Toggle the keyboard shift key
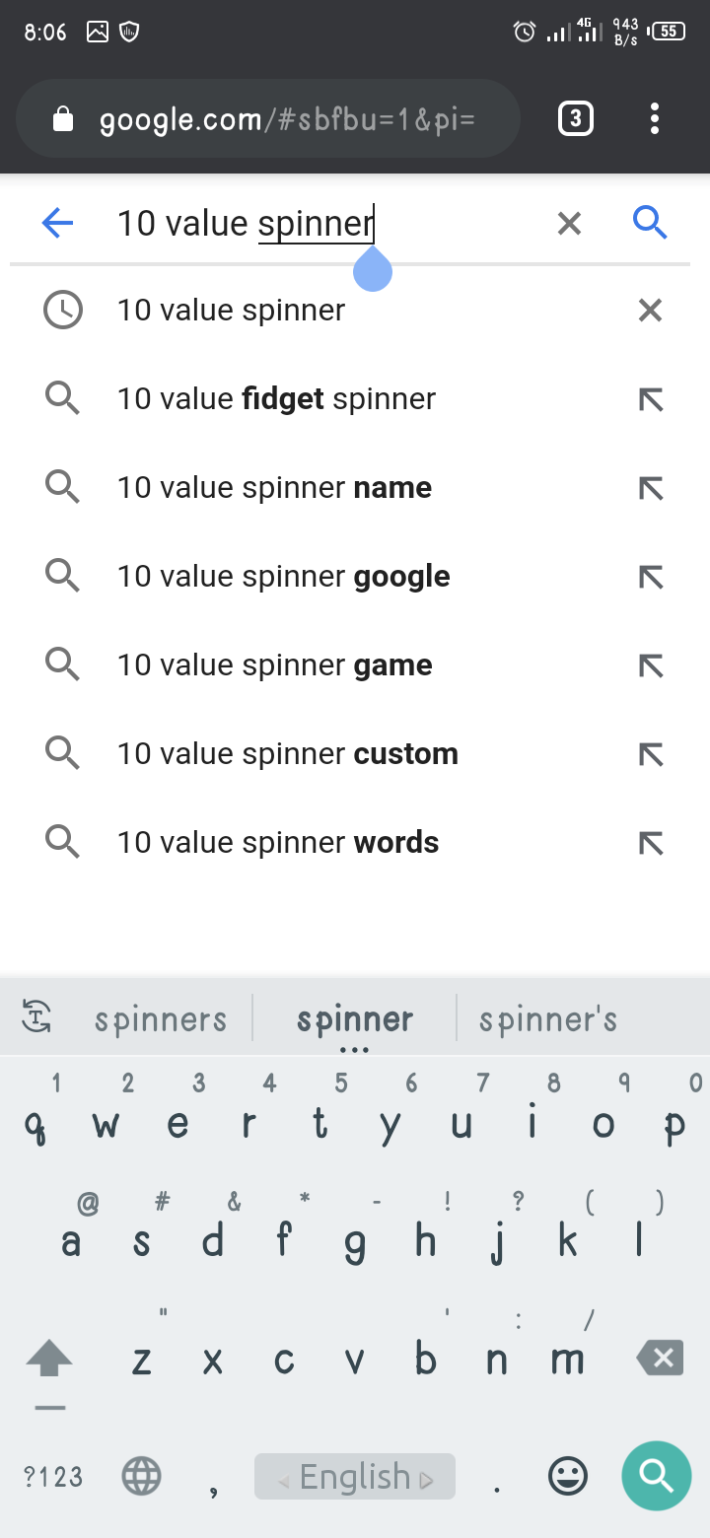 click(x=49, y=1361)
